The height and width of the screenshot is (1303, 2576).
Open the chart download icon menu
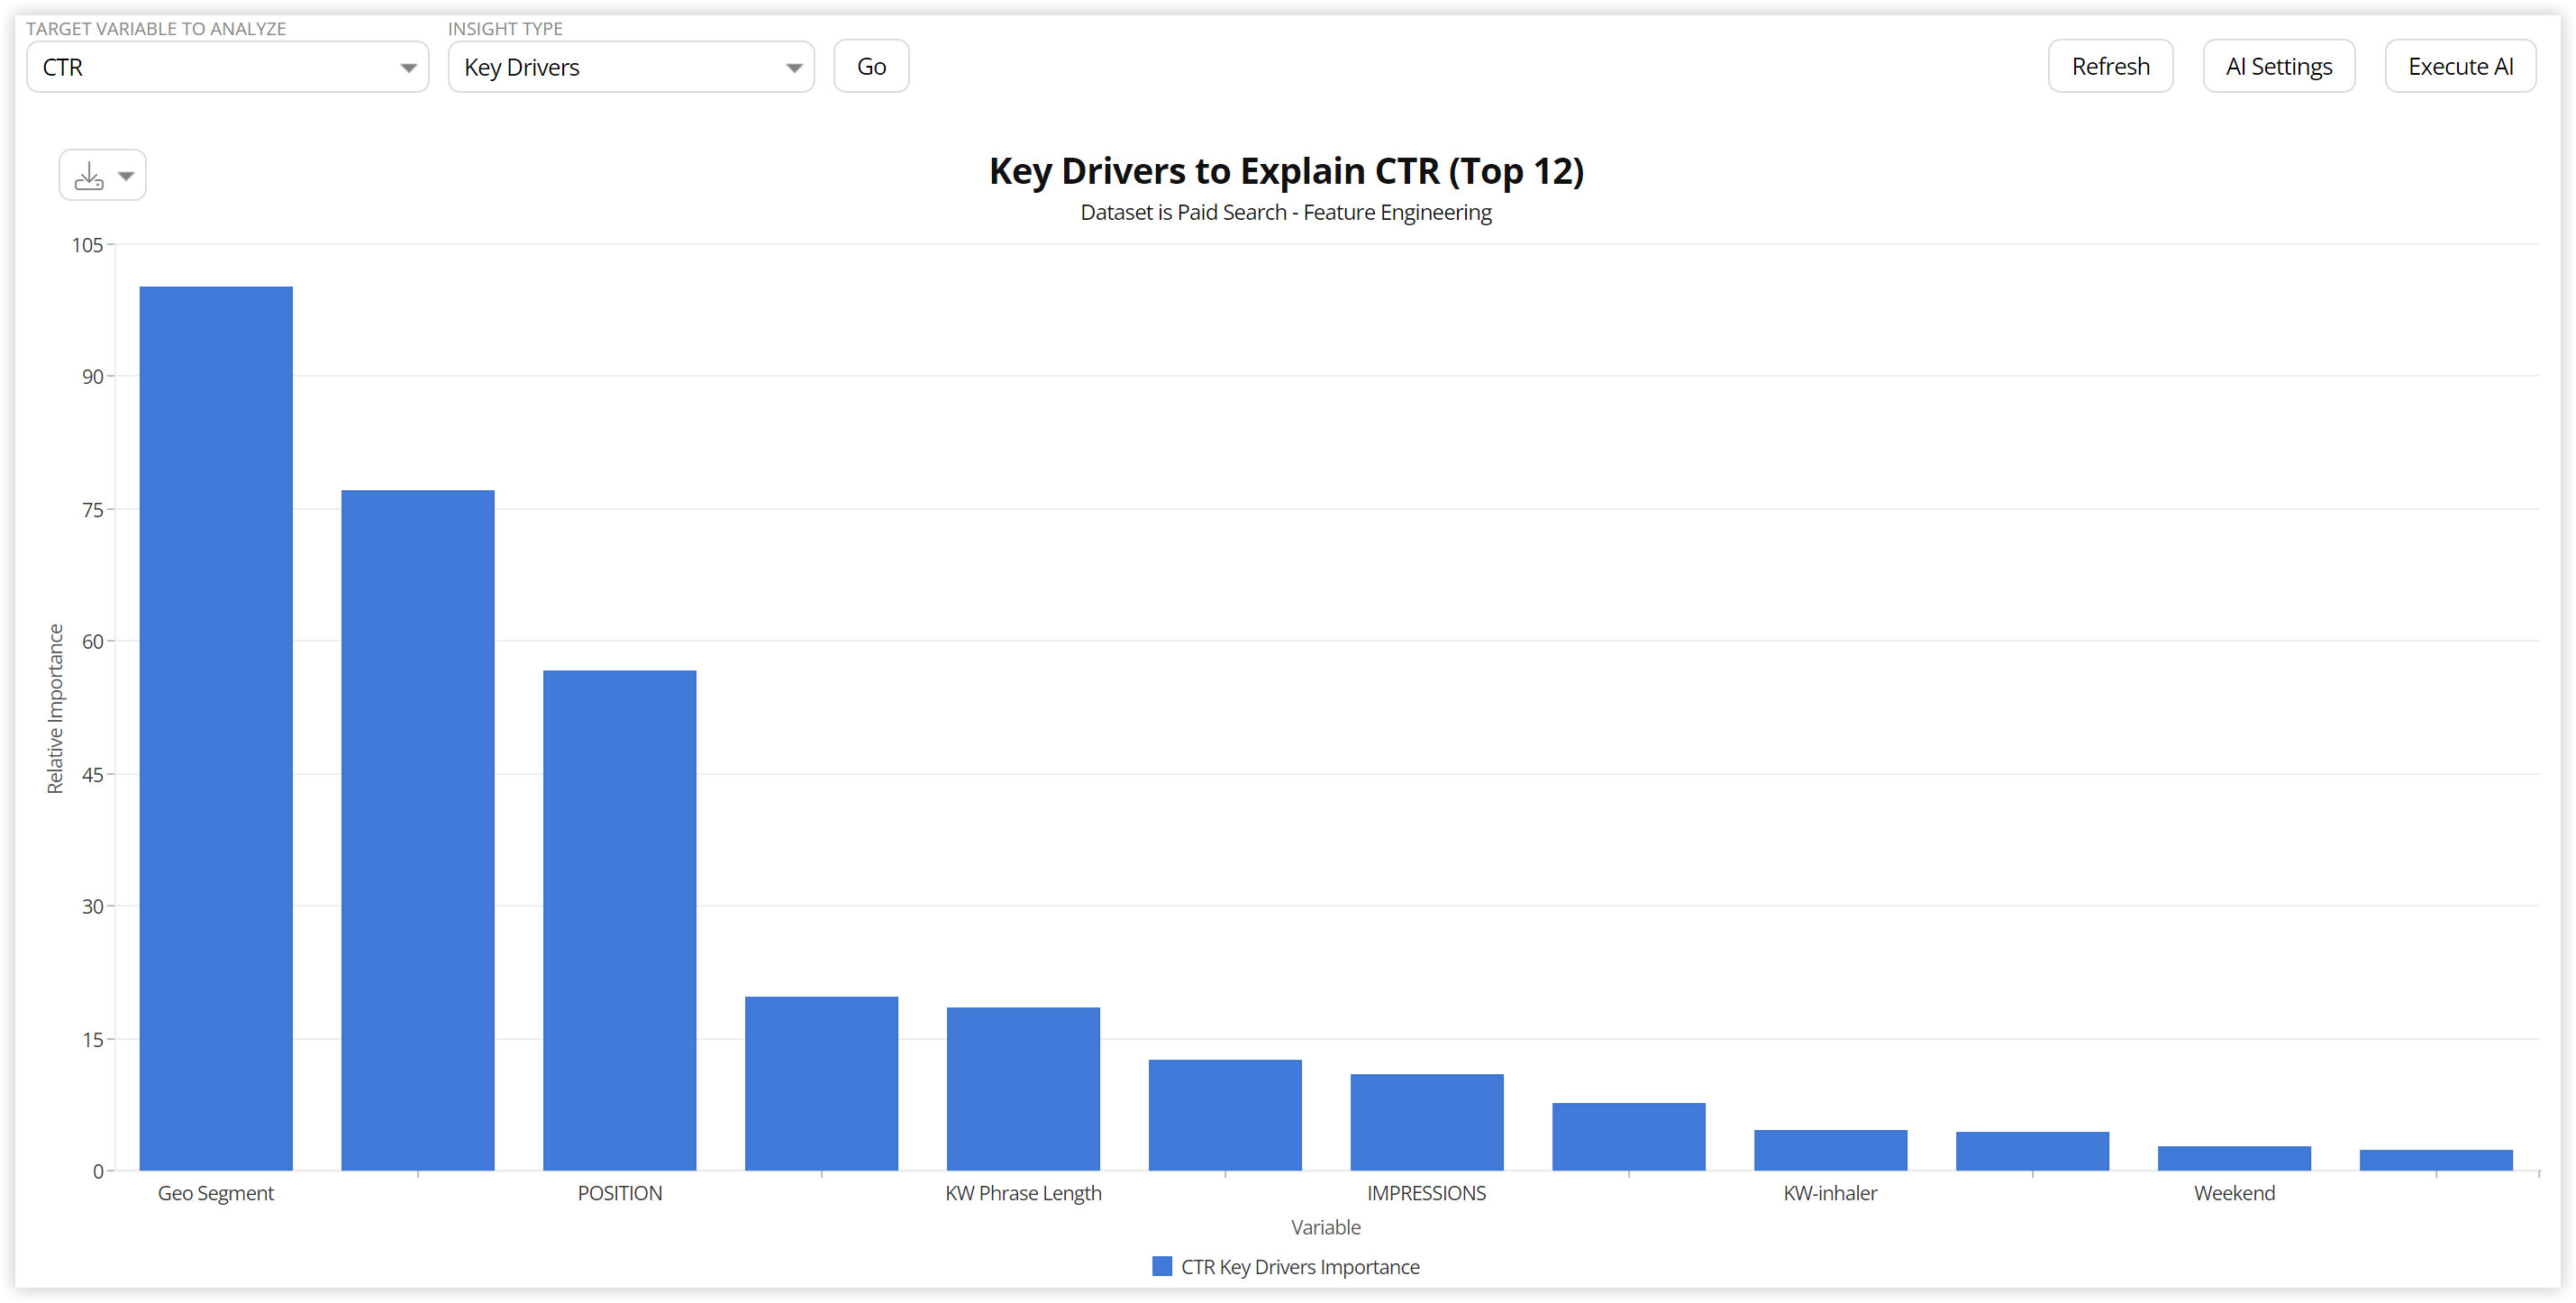[89, 176]
